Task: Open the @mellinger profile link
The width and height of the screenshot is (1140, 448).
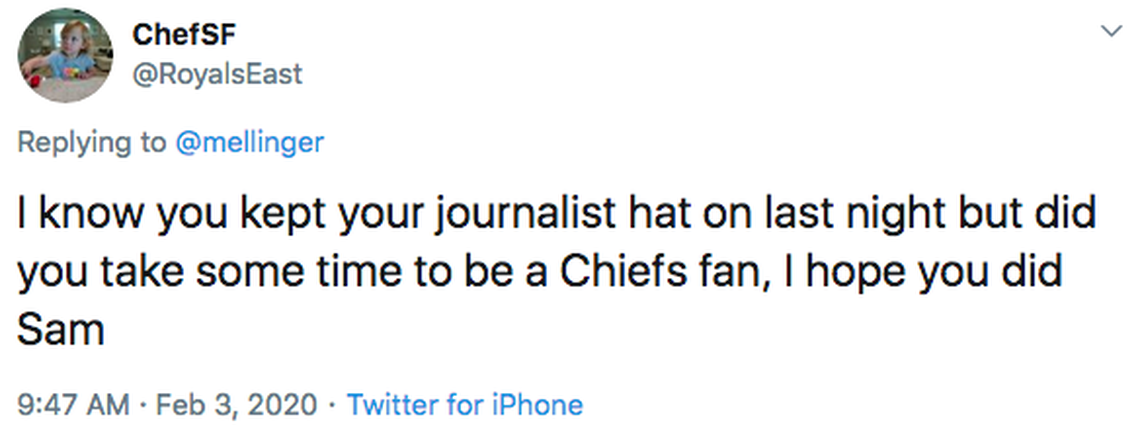Action: coord(249,142)
